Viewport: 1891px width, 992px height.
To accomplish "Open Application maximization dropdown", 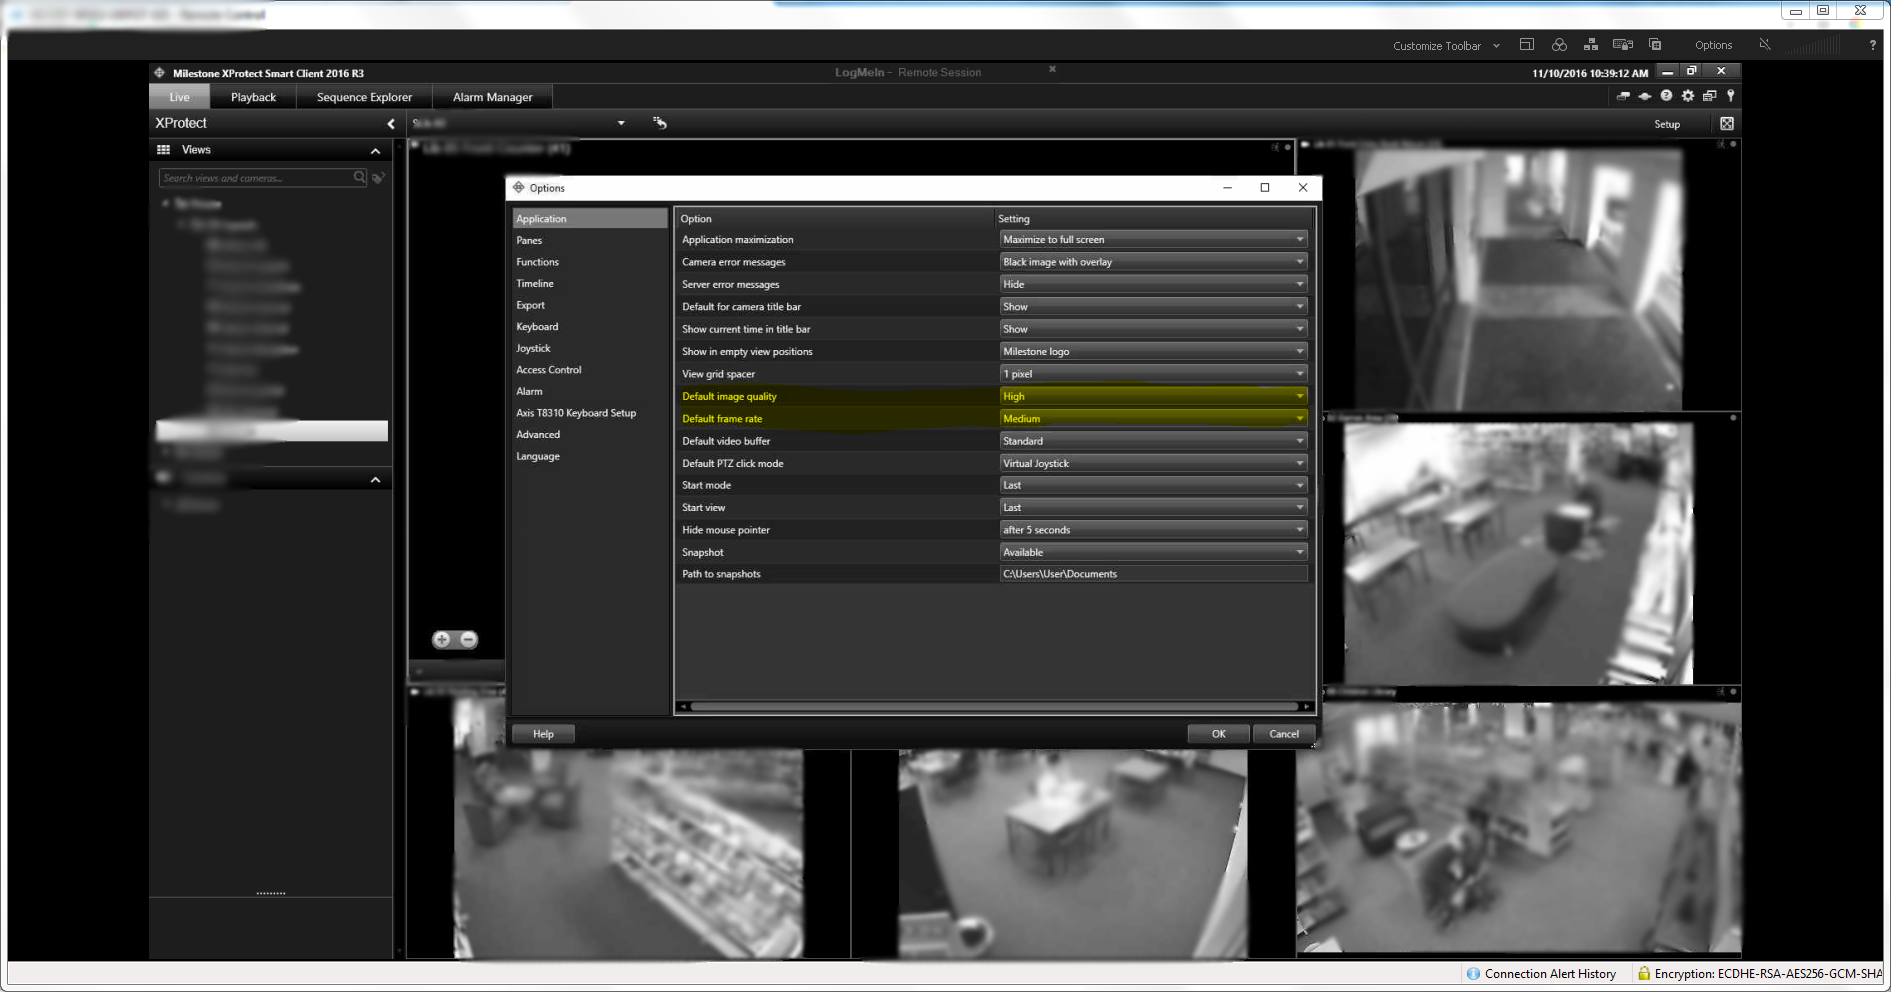I will tap(1153, 240).
